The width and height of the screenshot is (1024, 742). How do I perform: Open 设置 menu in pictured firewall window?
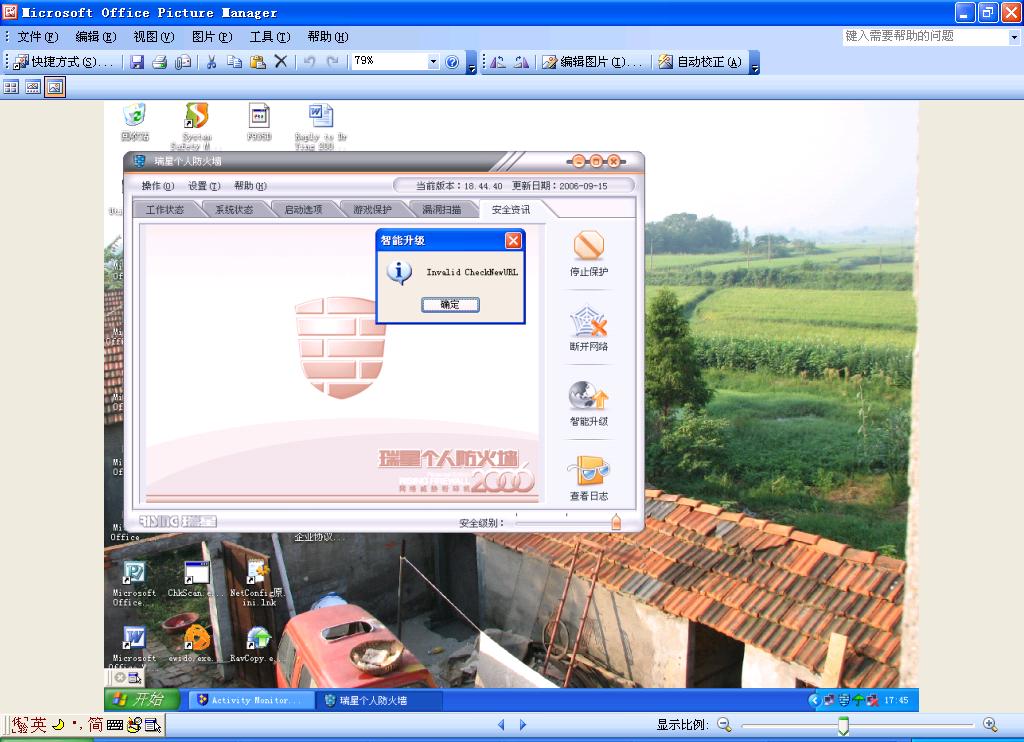(x=204, y=186)
